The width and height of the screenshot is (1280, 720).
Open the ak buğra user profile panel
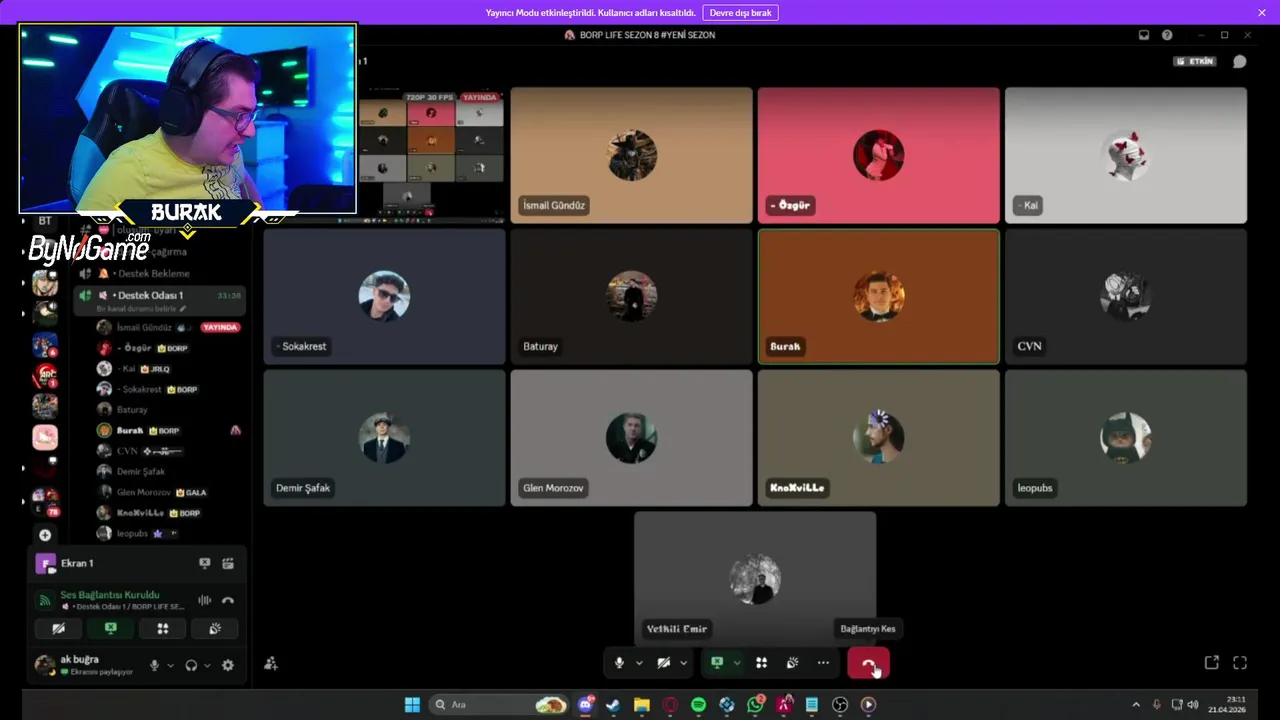click(85, 665)
